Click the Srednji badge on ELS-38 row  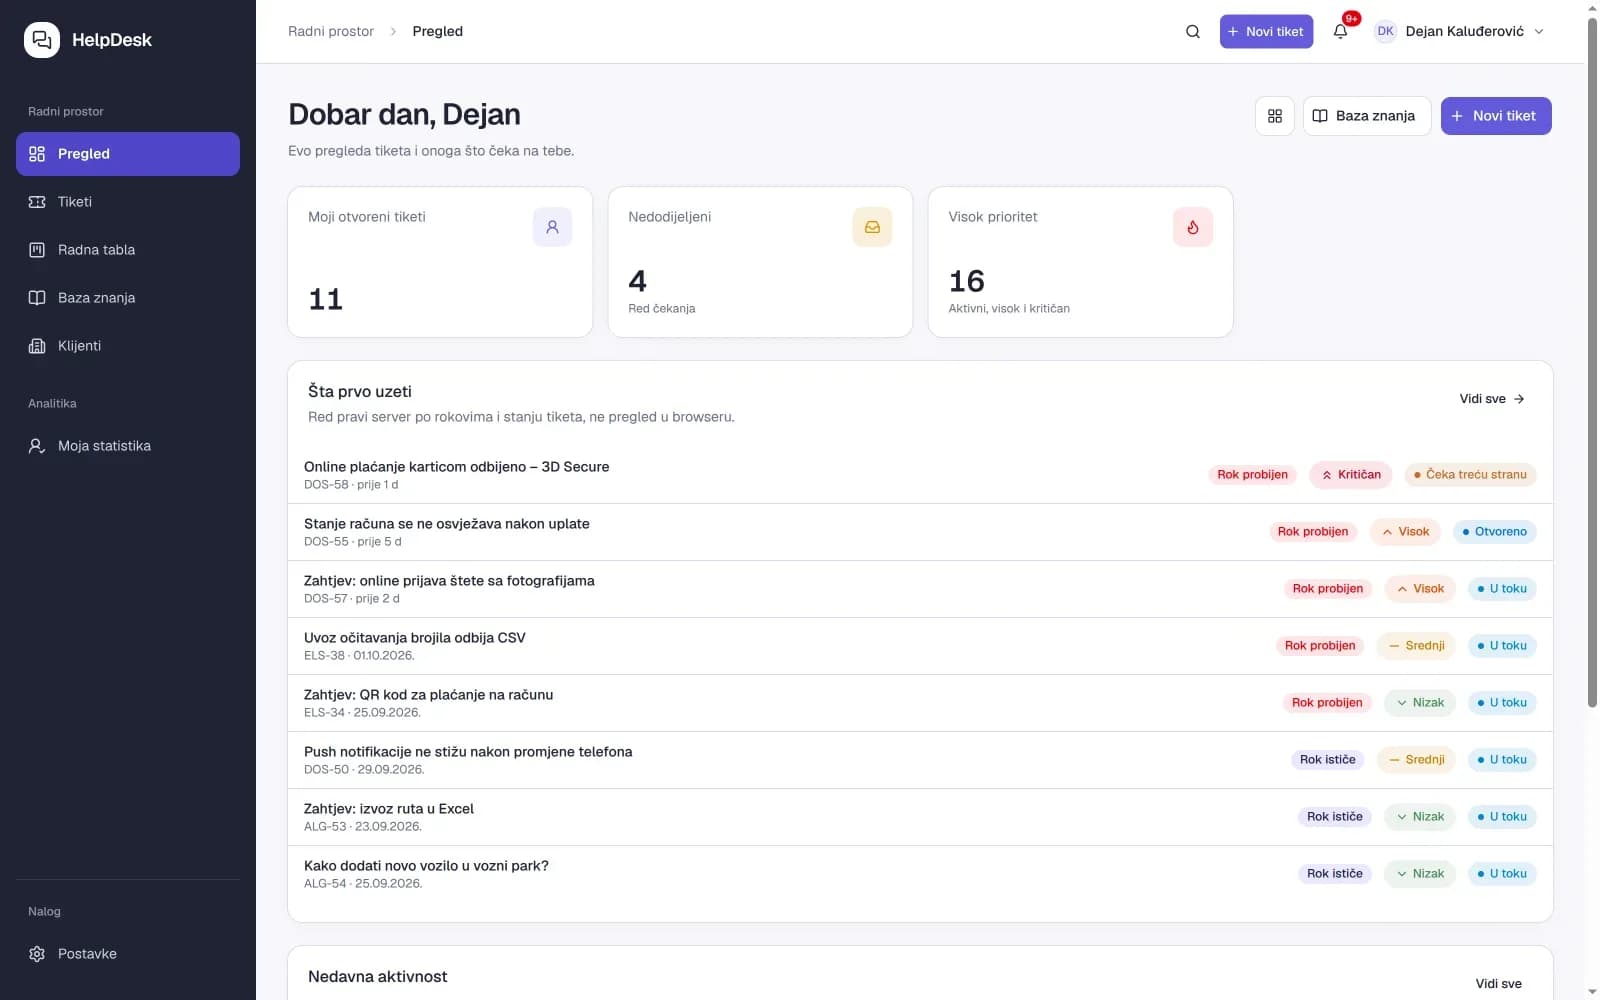coord(1417,646)
